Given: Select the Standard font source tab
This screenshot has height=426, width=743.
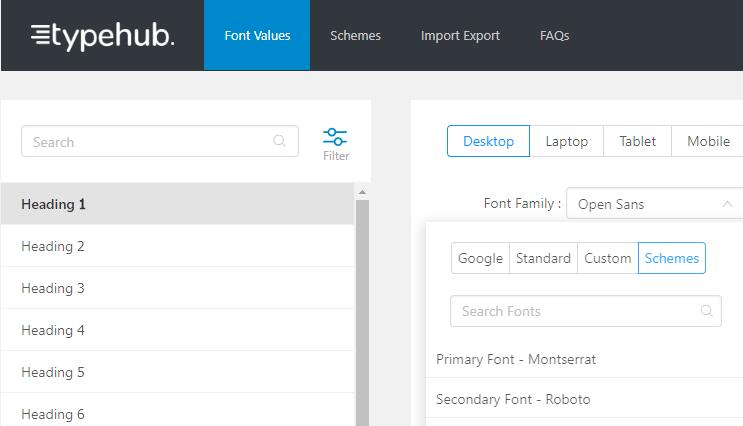Looking at the screenshot, I should 543,258.
